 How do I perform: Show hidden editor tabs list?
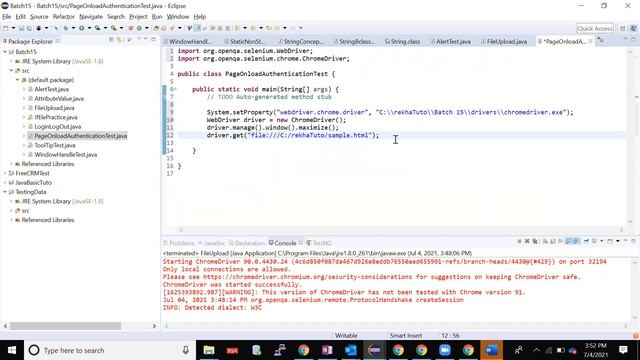(x=601, y=40)
